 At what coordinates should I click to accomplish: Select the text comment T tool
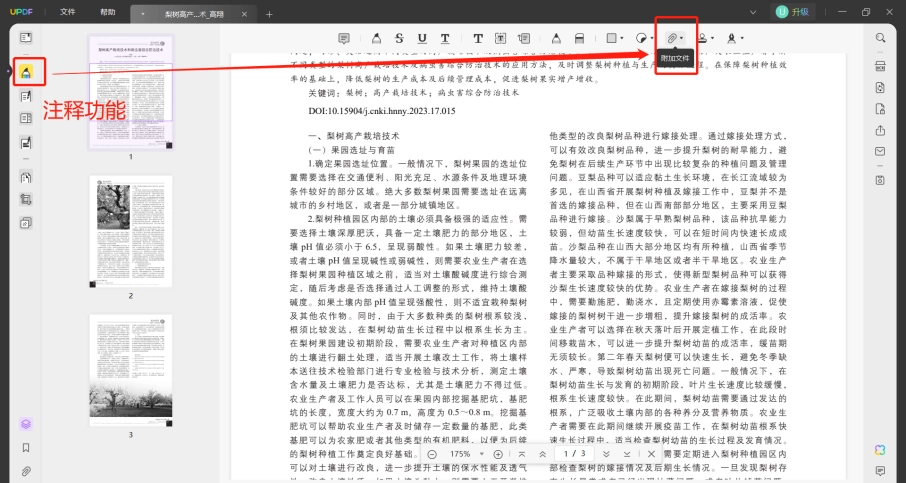pyautogui.click(x=478, y=38)
